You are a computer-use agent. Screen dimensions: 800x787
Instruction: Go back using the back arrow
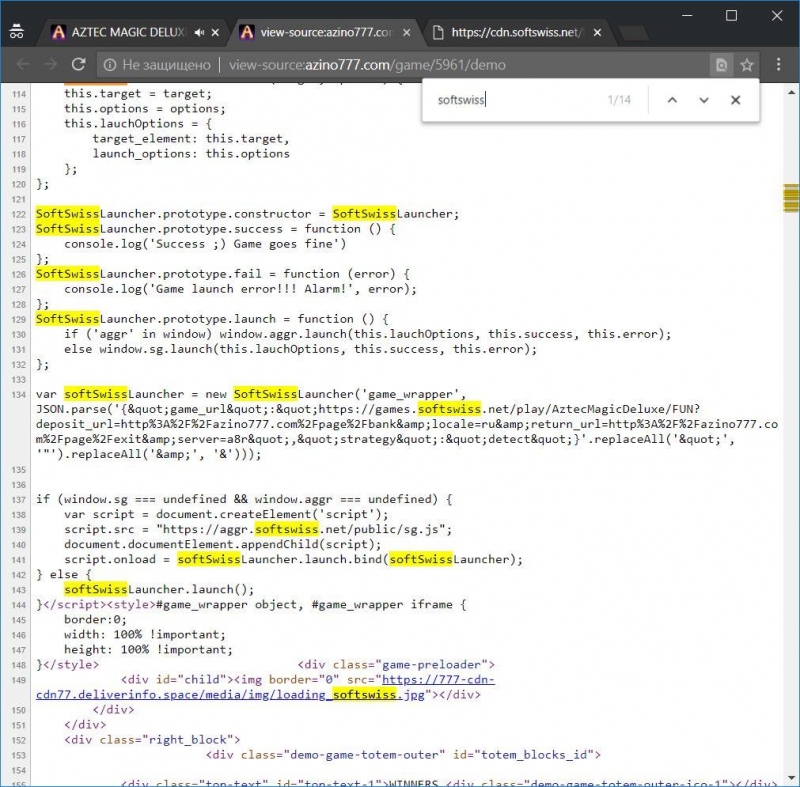[x=22, y=65]
